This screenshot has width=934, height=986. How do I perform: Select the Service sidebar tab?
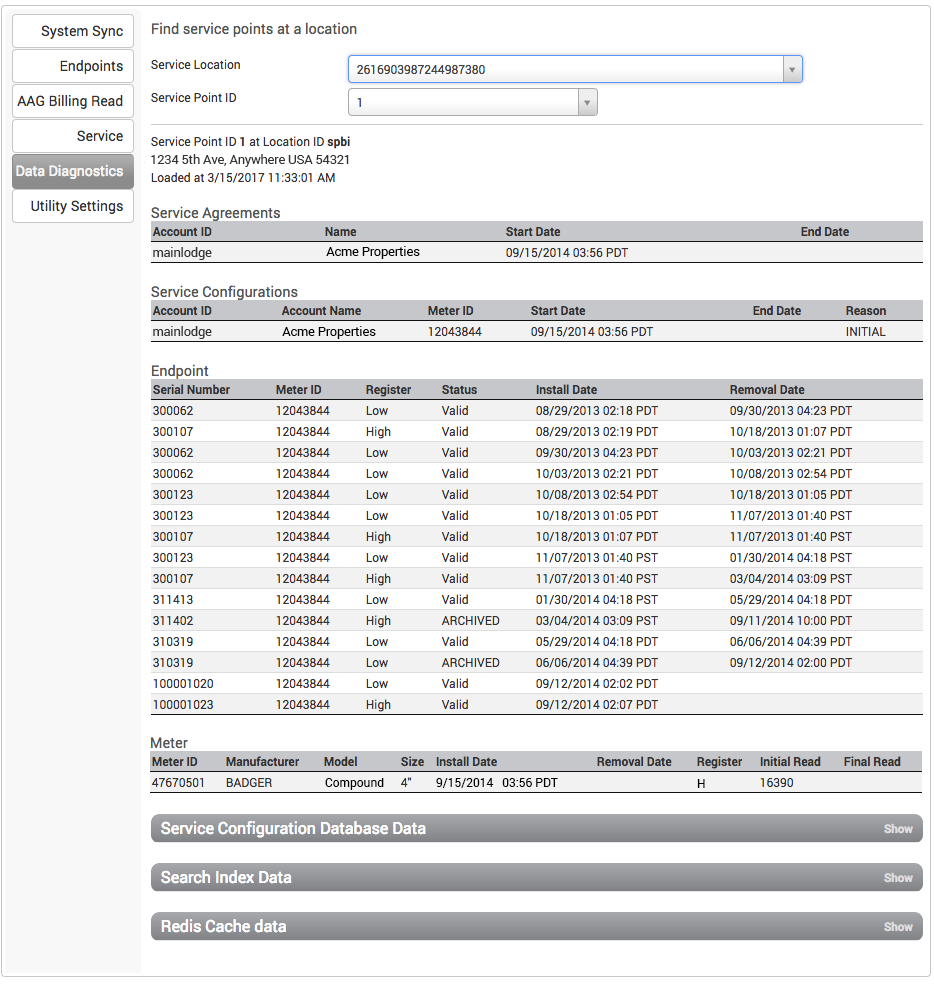click(72, 136)
